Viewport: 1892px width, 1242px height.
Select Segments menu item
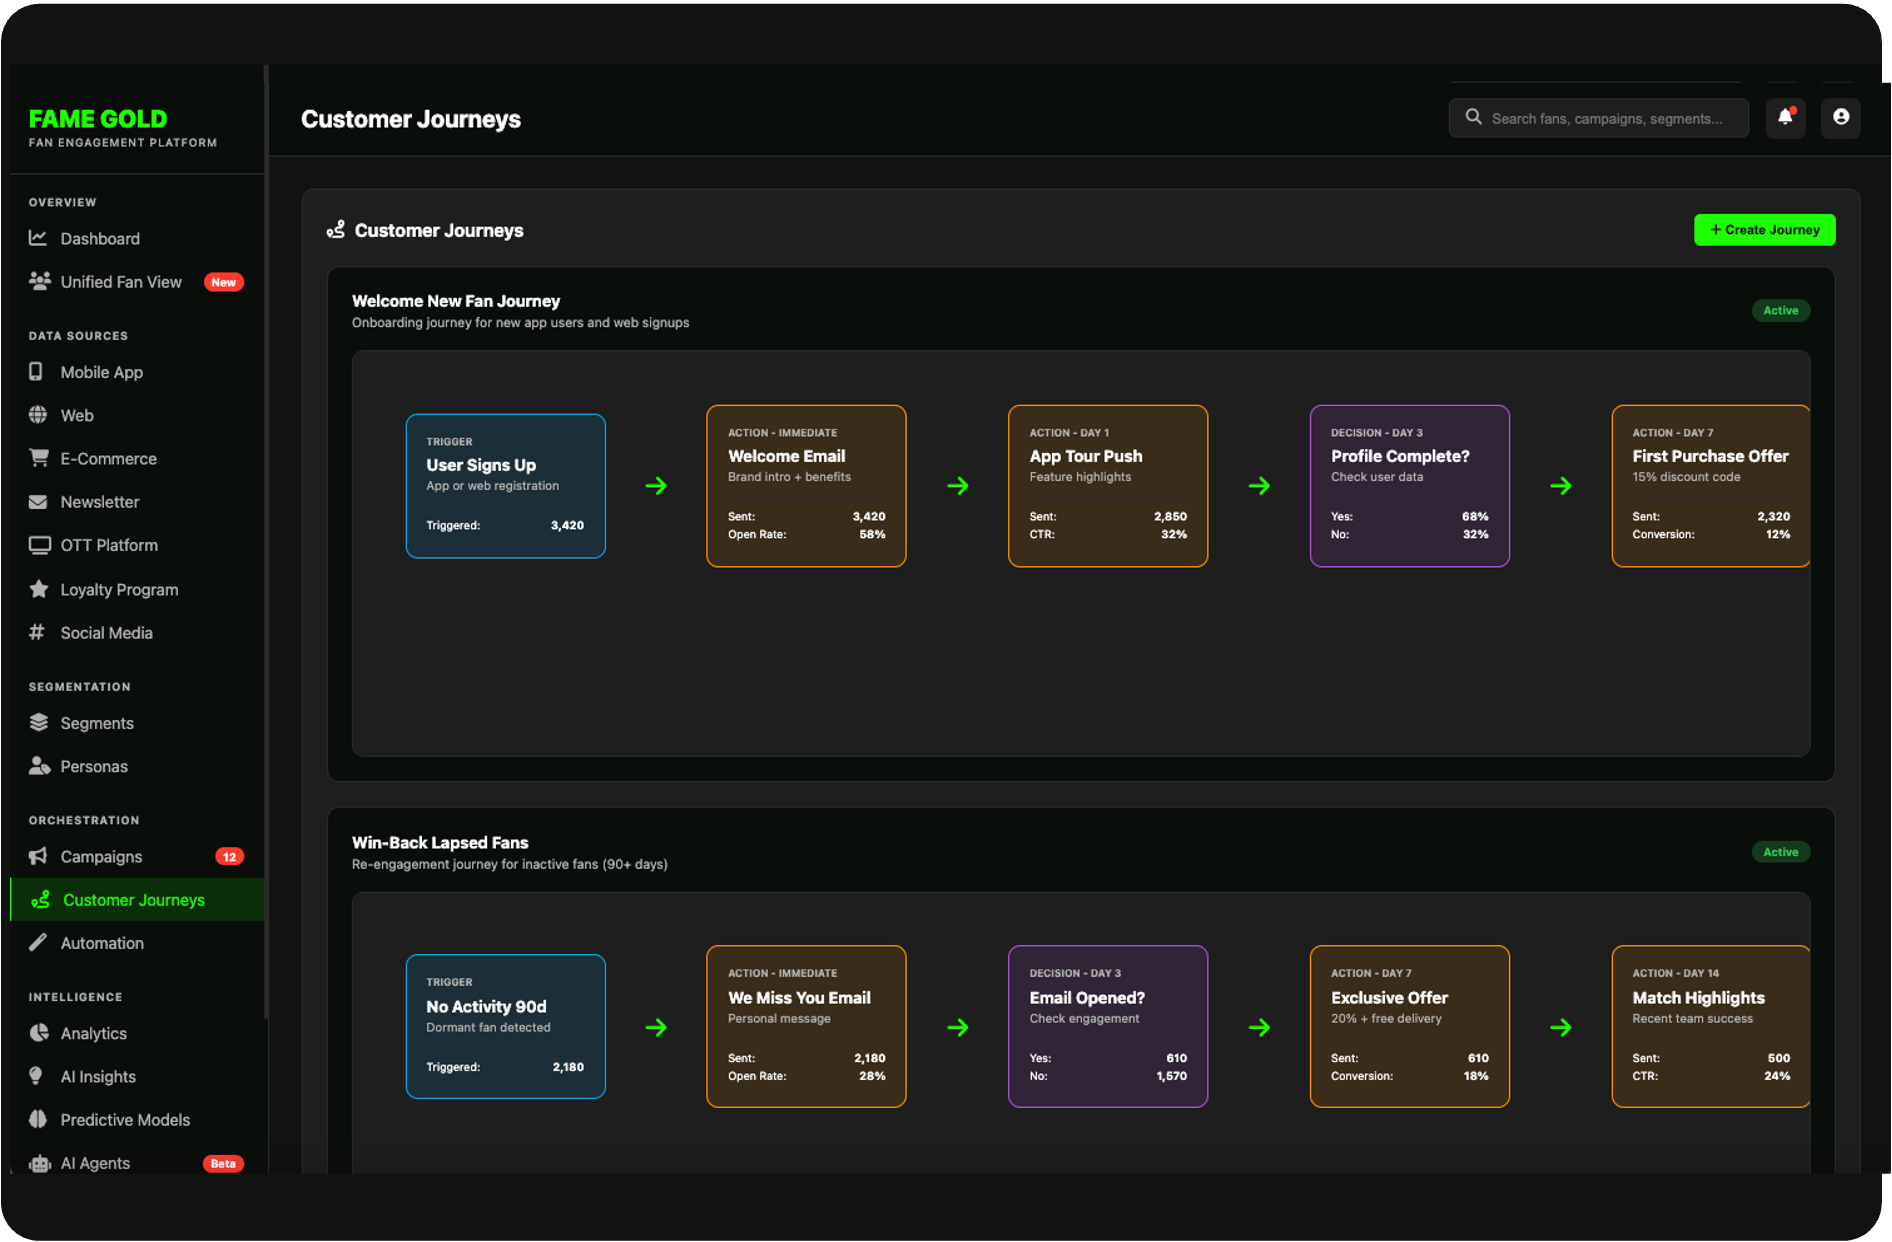(x=137, y=723)
